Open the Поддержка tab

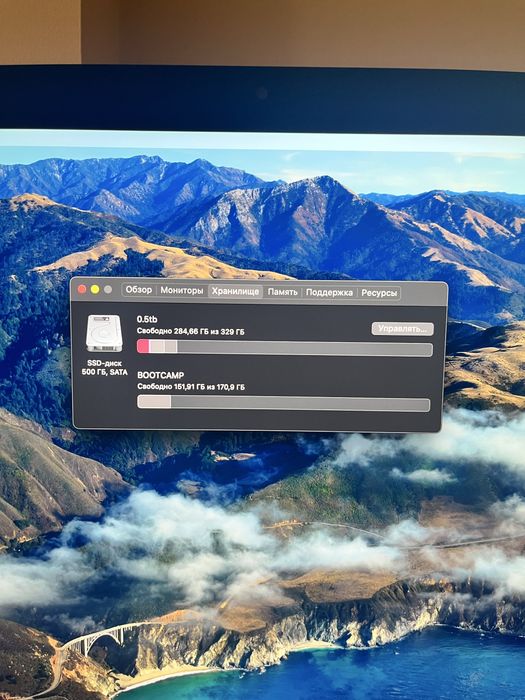click(329, 293)
